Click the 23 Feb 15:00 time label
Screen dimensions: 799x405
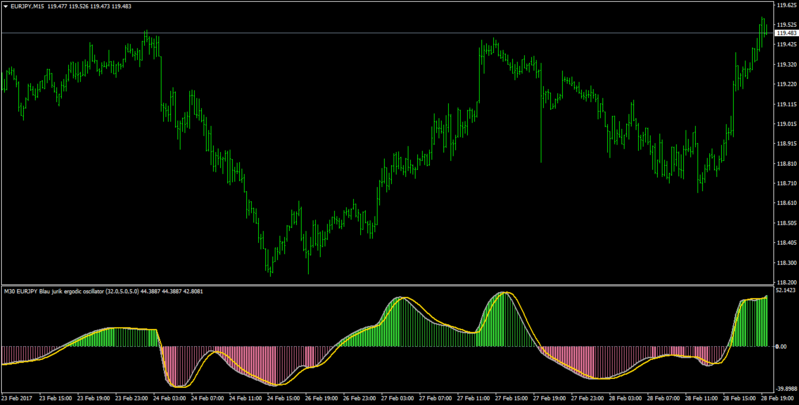tap(56, 398)
